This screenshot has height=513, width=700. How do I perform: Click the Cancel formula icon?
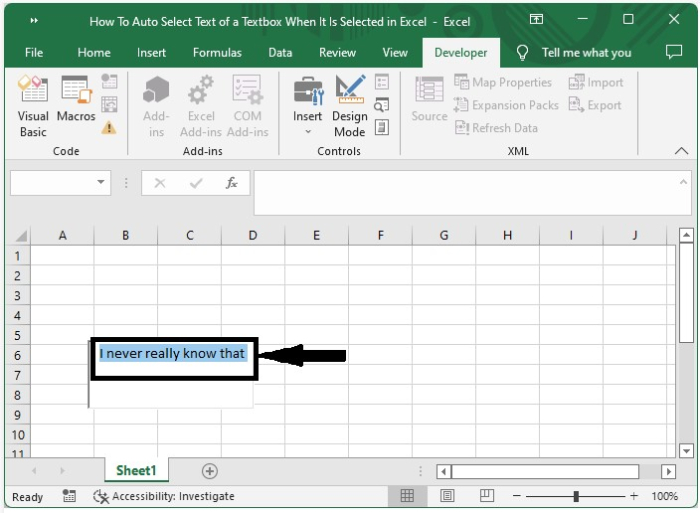point(160,183)
